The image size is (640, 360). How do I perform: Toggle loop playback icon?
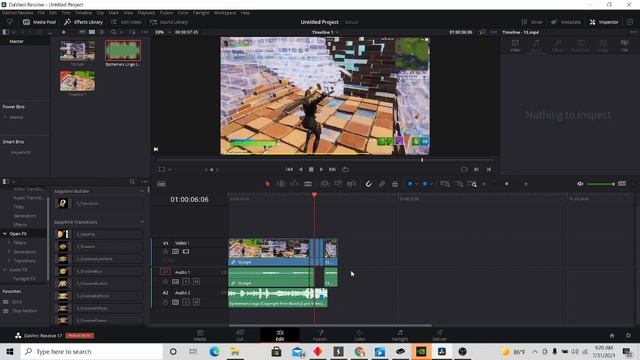click(x=345, y=169)
